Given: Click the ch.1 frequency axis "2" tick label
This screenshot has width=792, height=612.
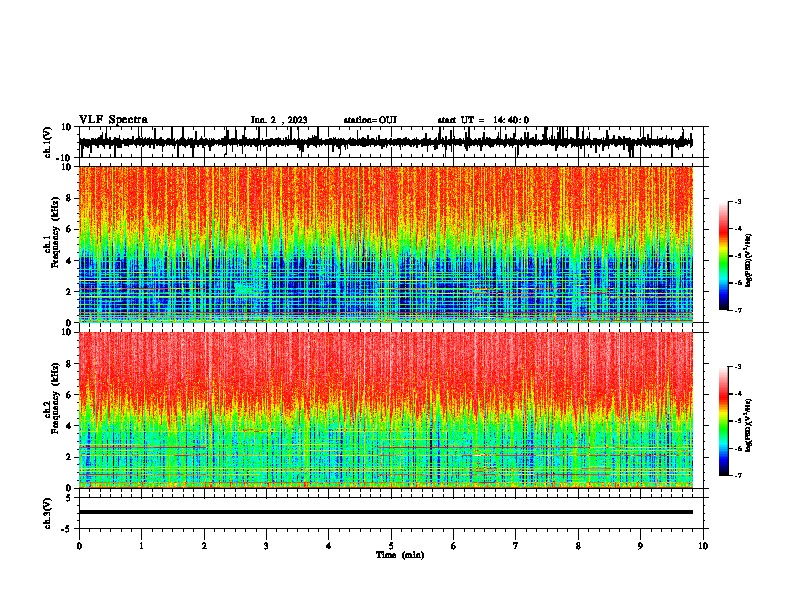Looking at the screenshot, I should point(69,291).
